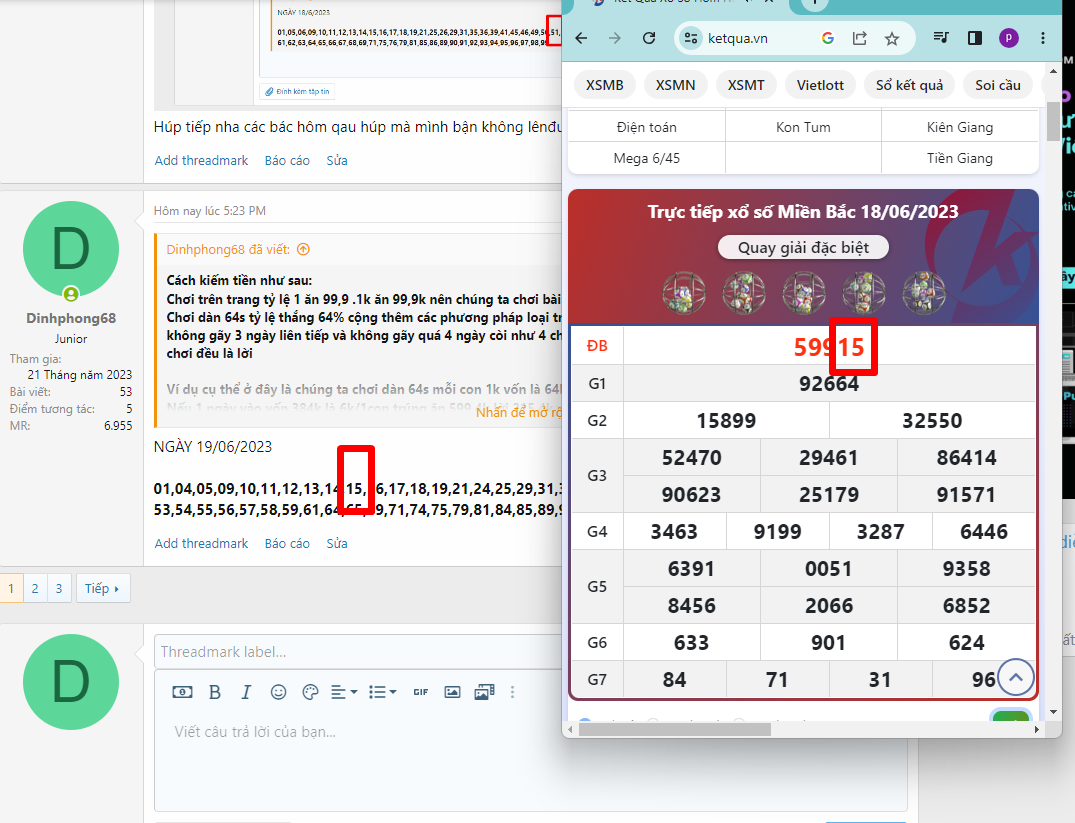Click Dinhphong68 avatar next to the post
Image resolution: width=1075 pixels, height=823 pixels.
pos(71,249)
